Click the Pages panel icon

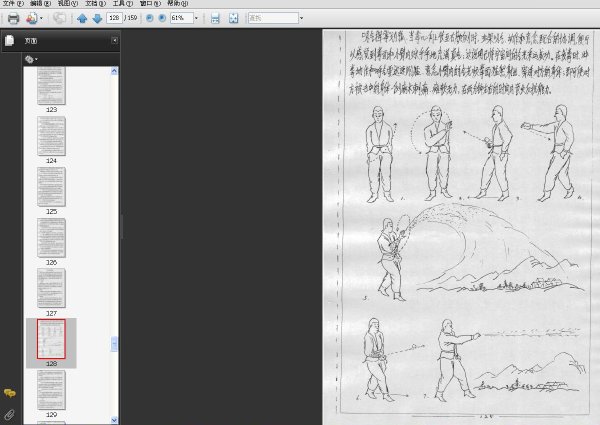[10, 40]
